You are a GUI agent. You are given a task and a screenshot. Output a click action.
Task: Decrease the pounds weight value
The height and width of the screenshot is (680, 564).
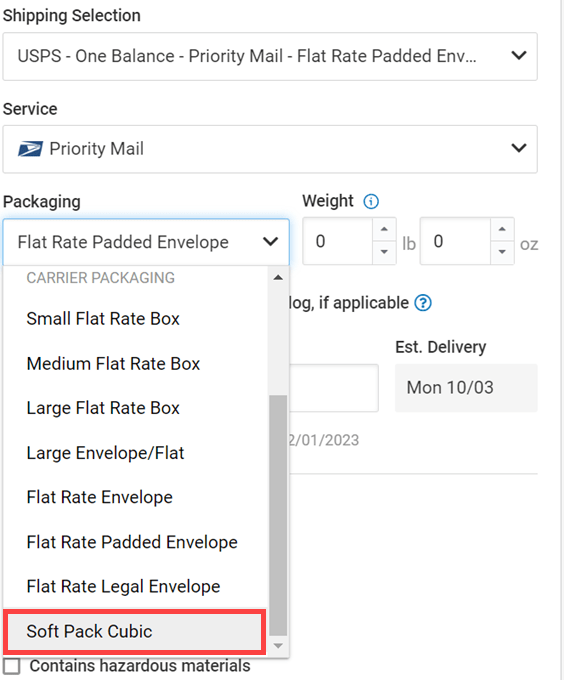384,252
